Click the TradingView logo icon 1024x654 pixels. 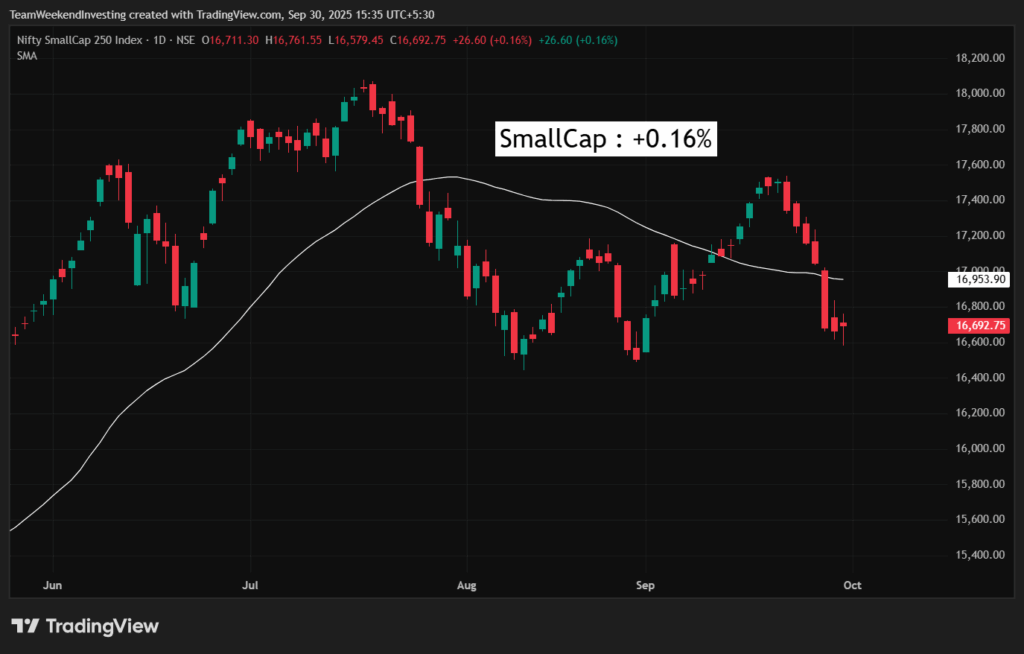25,626
